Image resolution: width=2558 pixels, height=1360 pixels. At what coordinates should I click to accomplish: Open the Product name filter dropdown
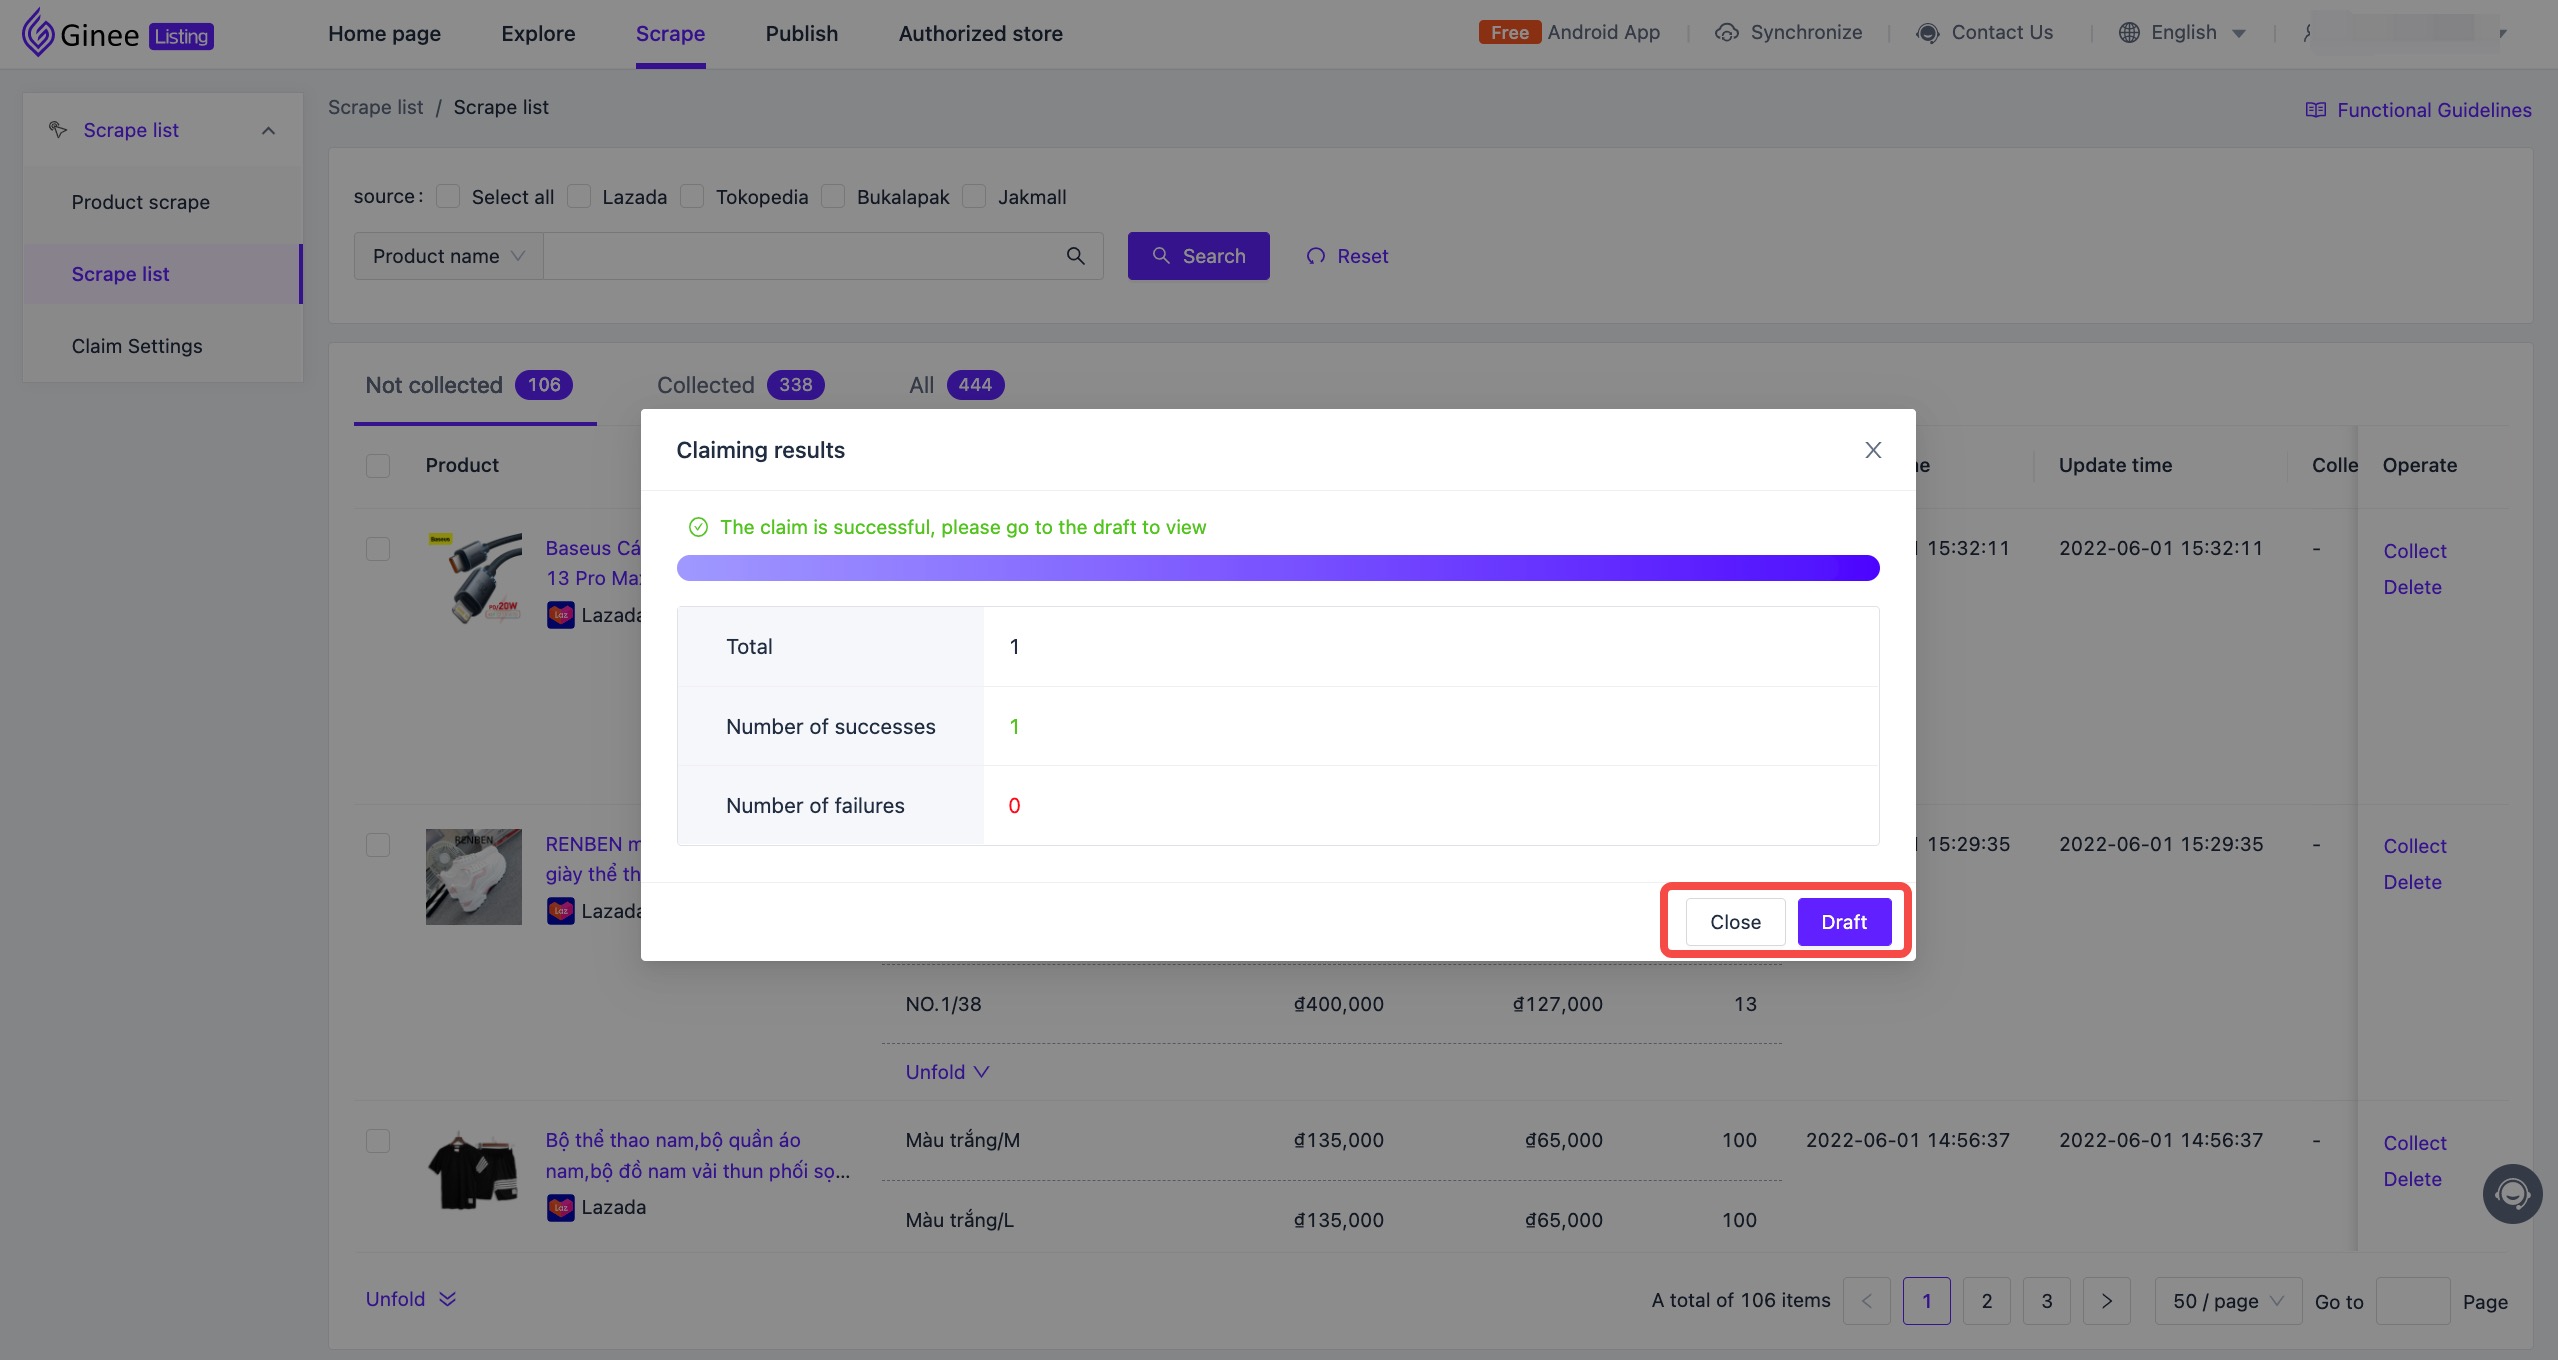pyautogui.click(x=448, y=256)
